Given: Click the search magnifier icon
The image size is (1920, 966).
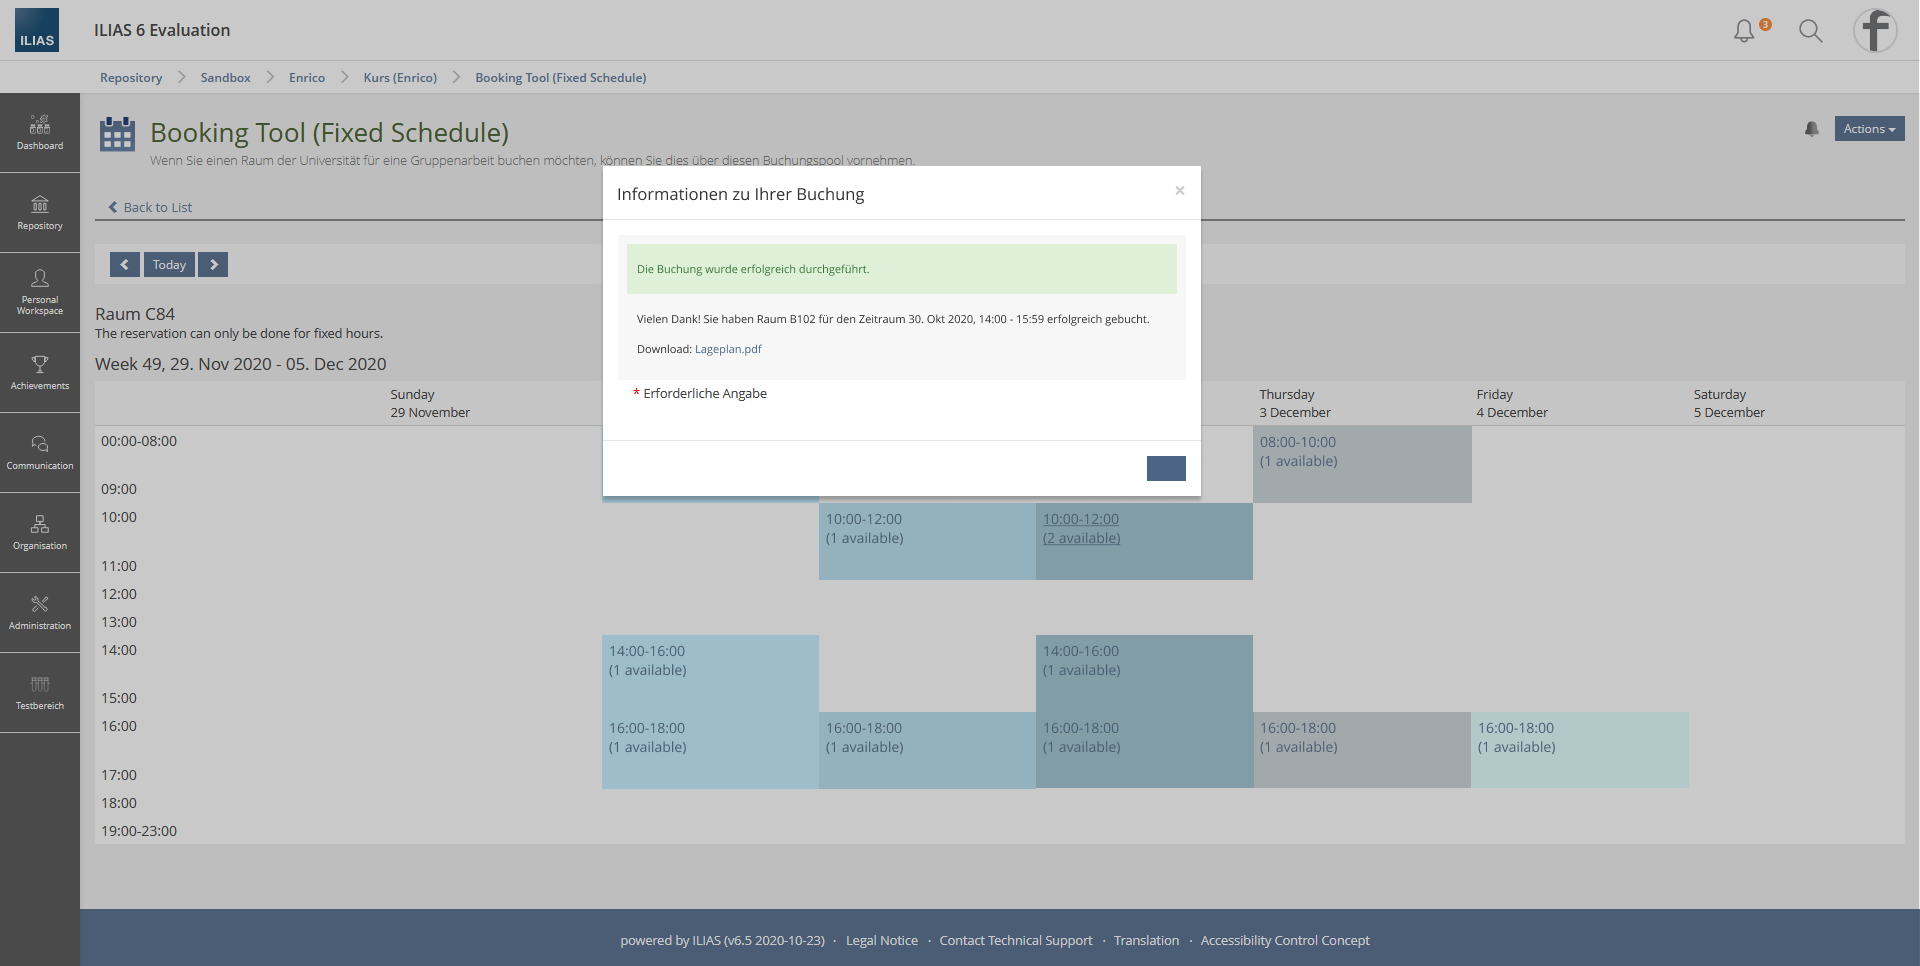Looking at the screenshot, I should click(x=1810, y=31).
